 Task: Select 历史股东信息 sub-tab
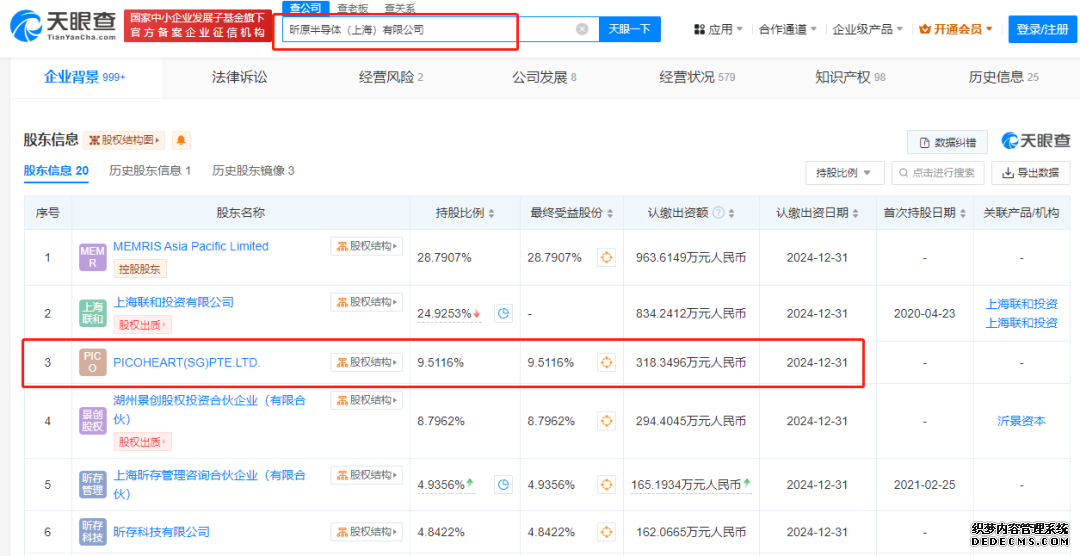point(150,171)
